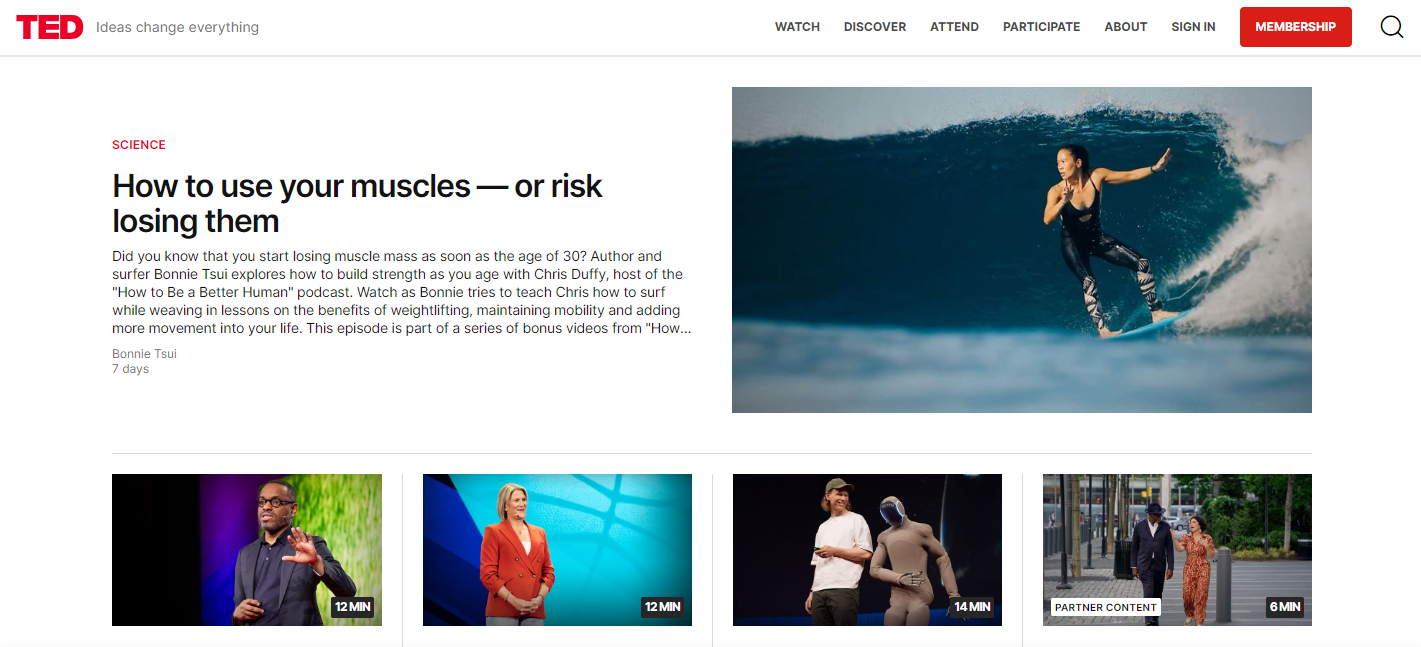This screenshot has height=647, width=1421.
Task: Open the DISCOVER menu
Action: click(x=875, y=27)
